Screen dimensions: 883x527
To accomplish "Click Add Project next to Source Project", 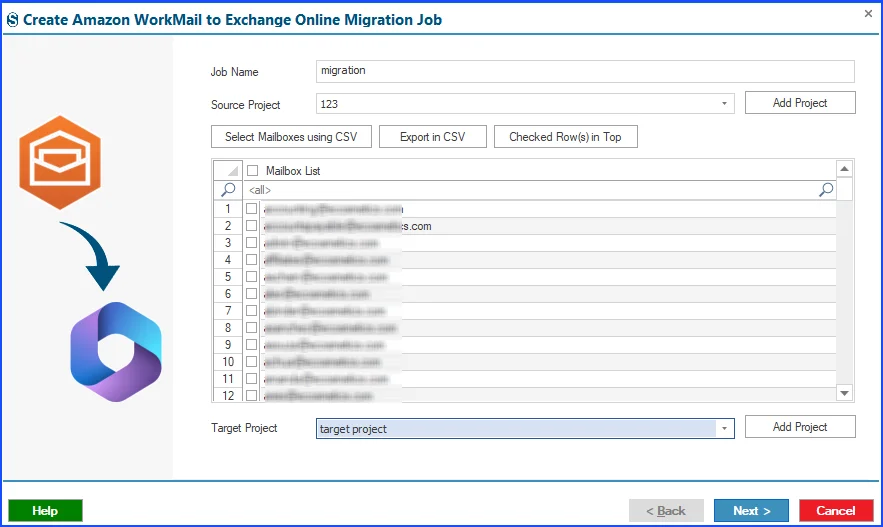I will pos(800,103).
